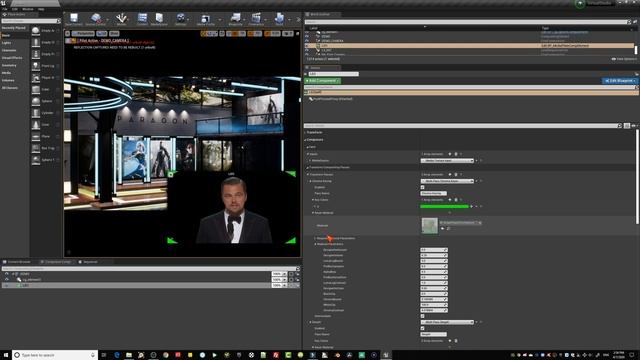640x360 pixels.
Task: Collapse the Key Colors array
Action: click(313, 200)
